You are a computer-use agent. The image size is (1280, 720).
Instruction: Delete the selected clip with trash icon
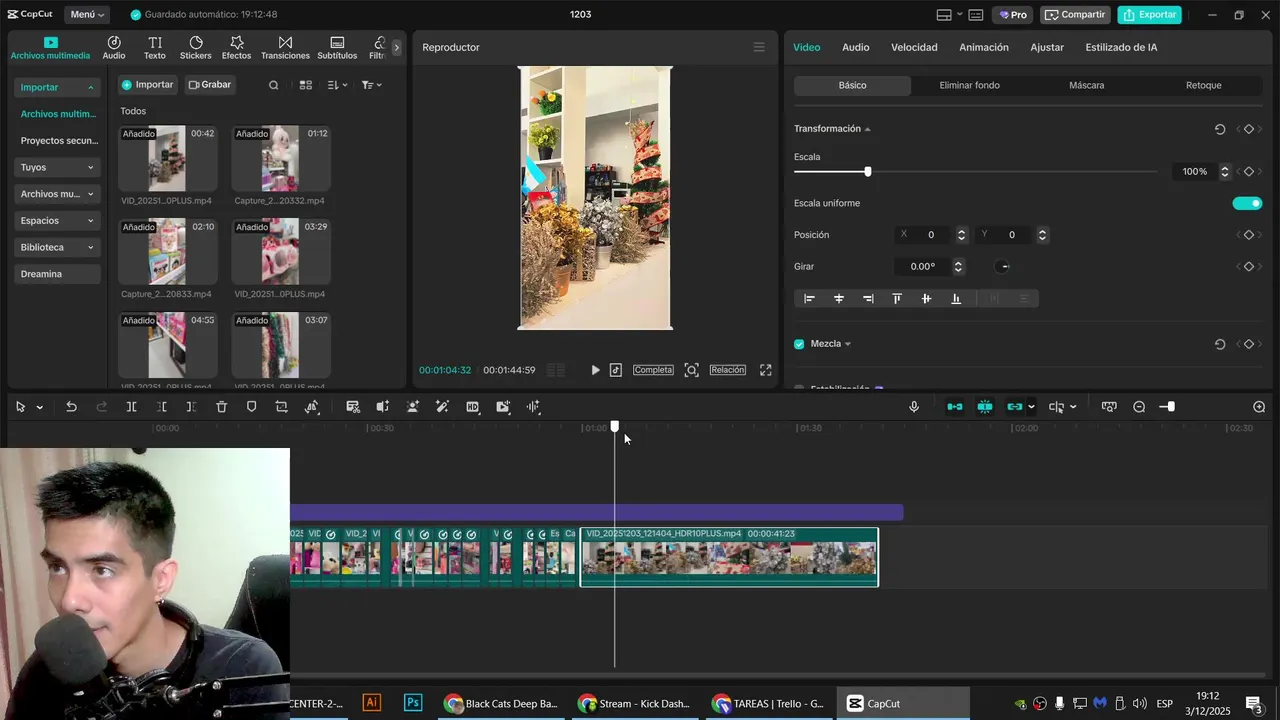(222, 407)
